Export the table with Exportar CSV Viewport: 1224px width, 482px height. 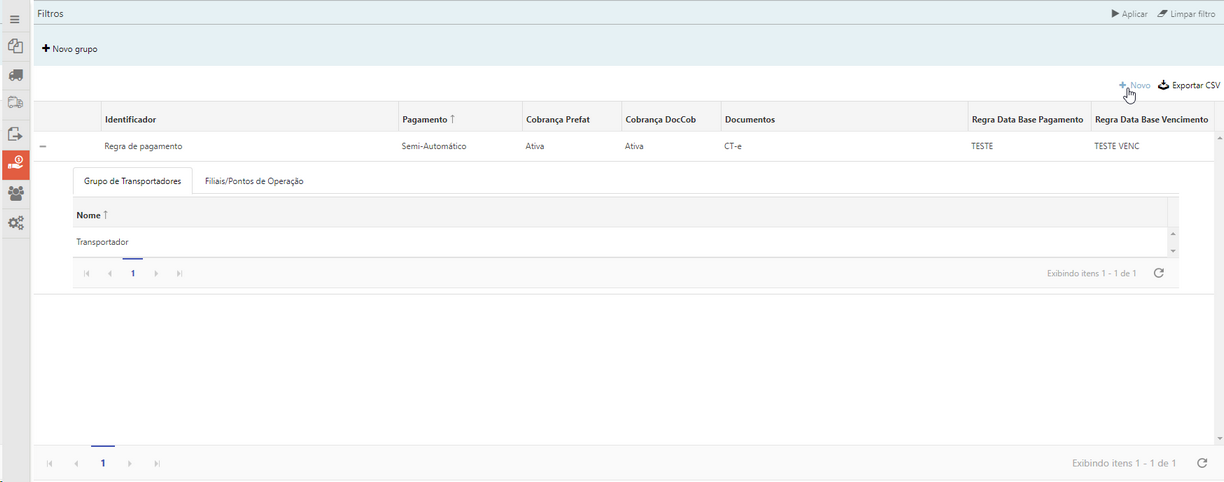(1189, 86)
